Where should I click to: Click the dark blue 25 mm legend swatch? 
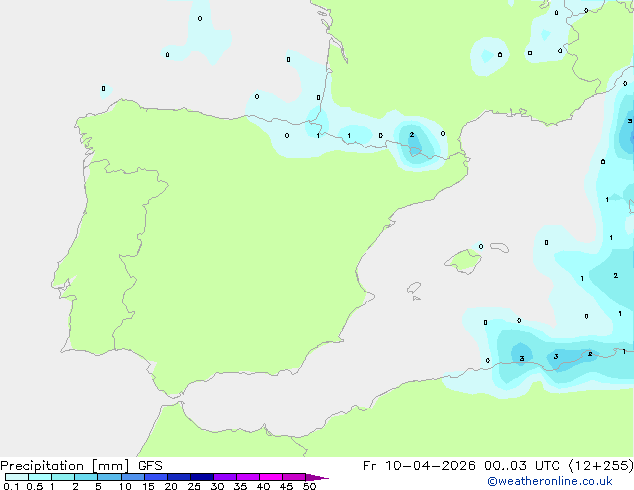[202, 477]
